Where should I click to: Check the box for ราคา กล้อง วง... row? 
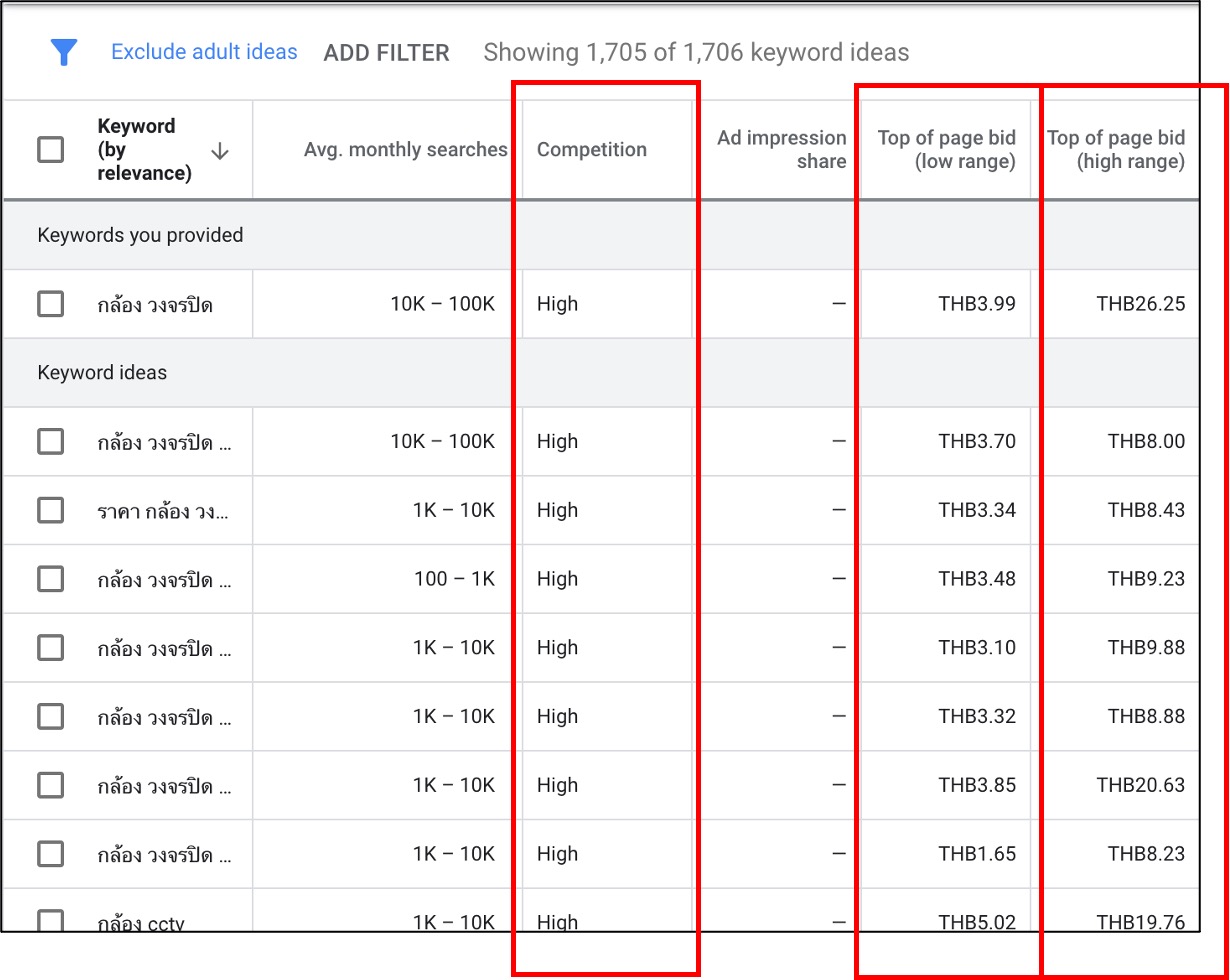(50, 510)
